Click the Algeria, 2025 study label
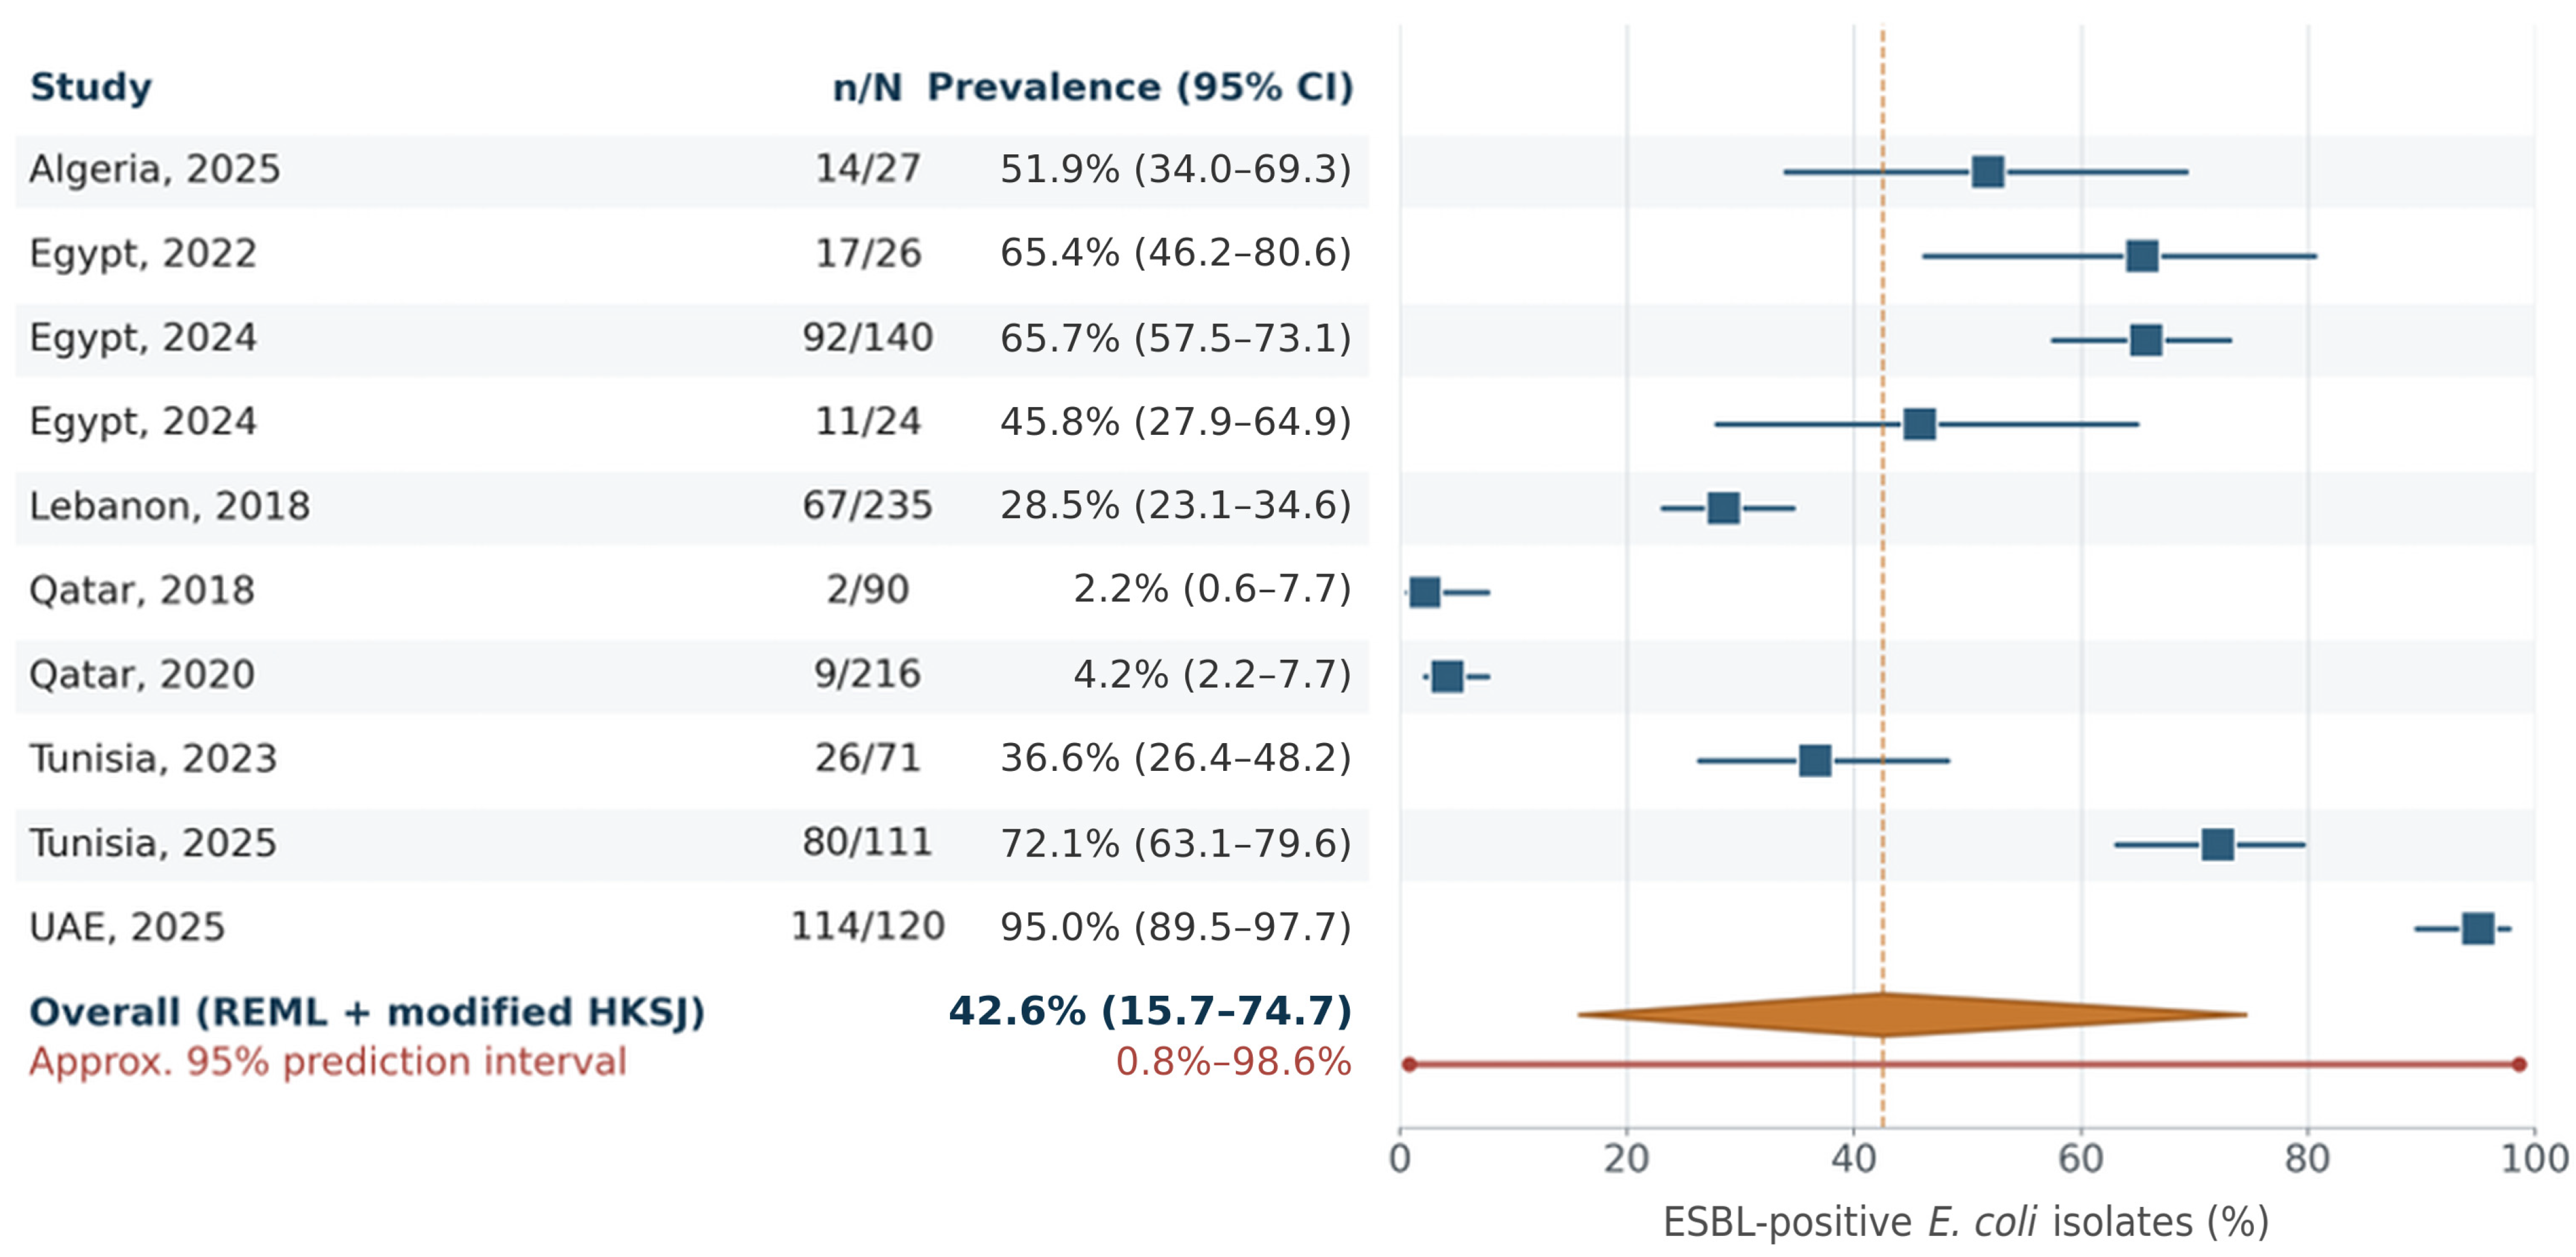The image size is (2576, 1257). [x=155, y=169]
